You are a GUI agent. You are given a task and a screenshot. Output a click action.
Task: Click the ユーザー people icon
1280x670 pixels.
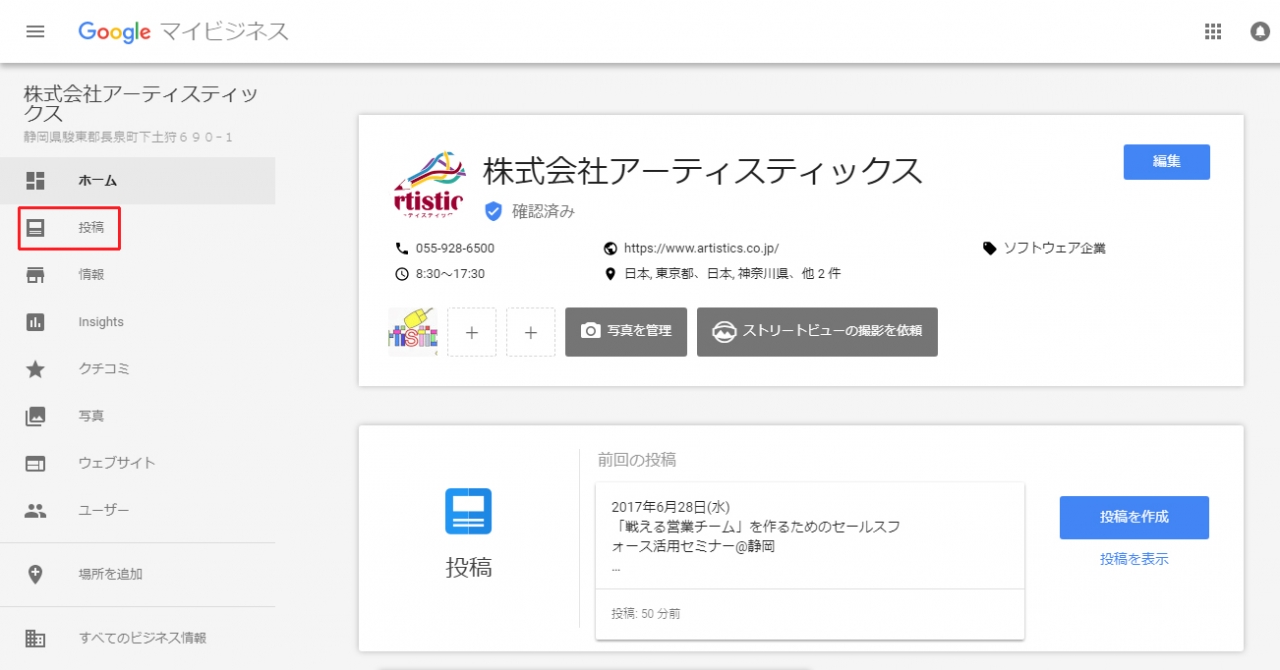35,510
